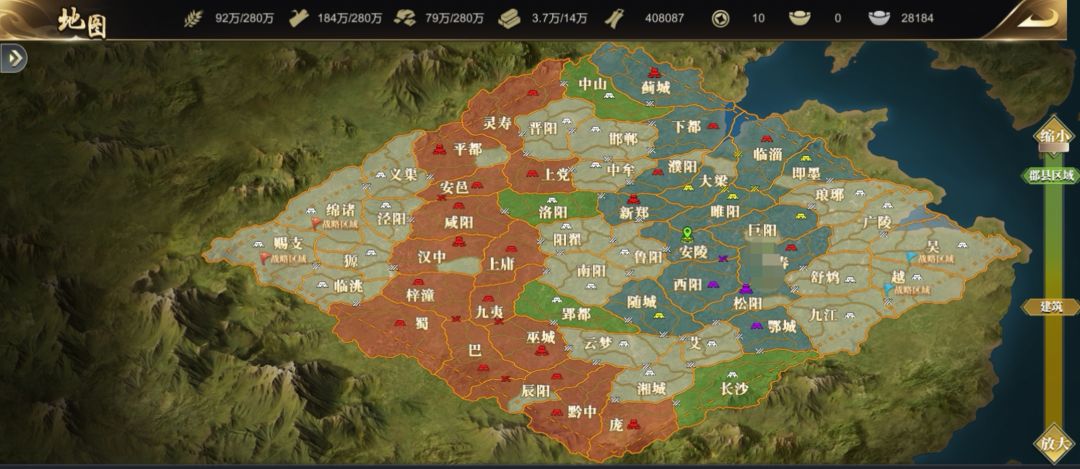Viewport: 1080px width, 469px height.
Task: Click the red city icon at 咸阳
Action: click(x=459, y=205)
